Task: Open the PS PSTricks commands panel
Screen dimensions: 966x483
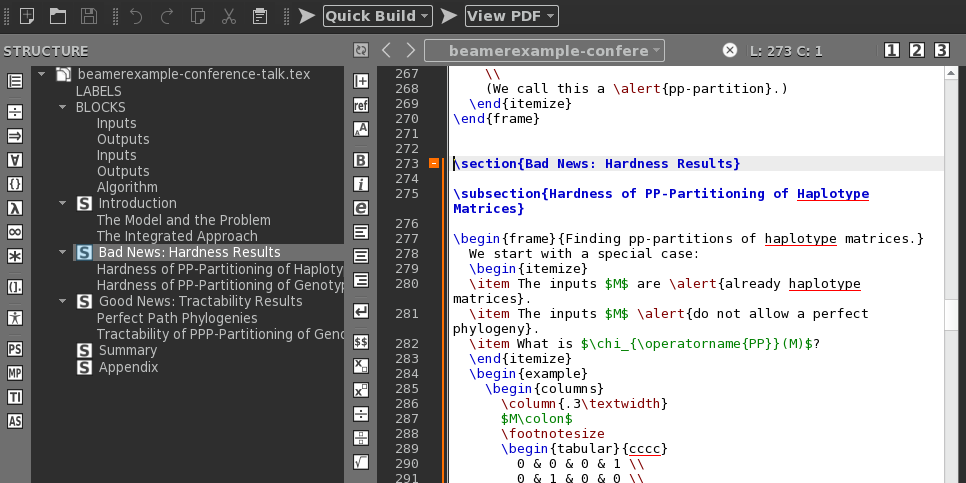Action: pyautogui.click(x=15, y=349)
